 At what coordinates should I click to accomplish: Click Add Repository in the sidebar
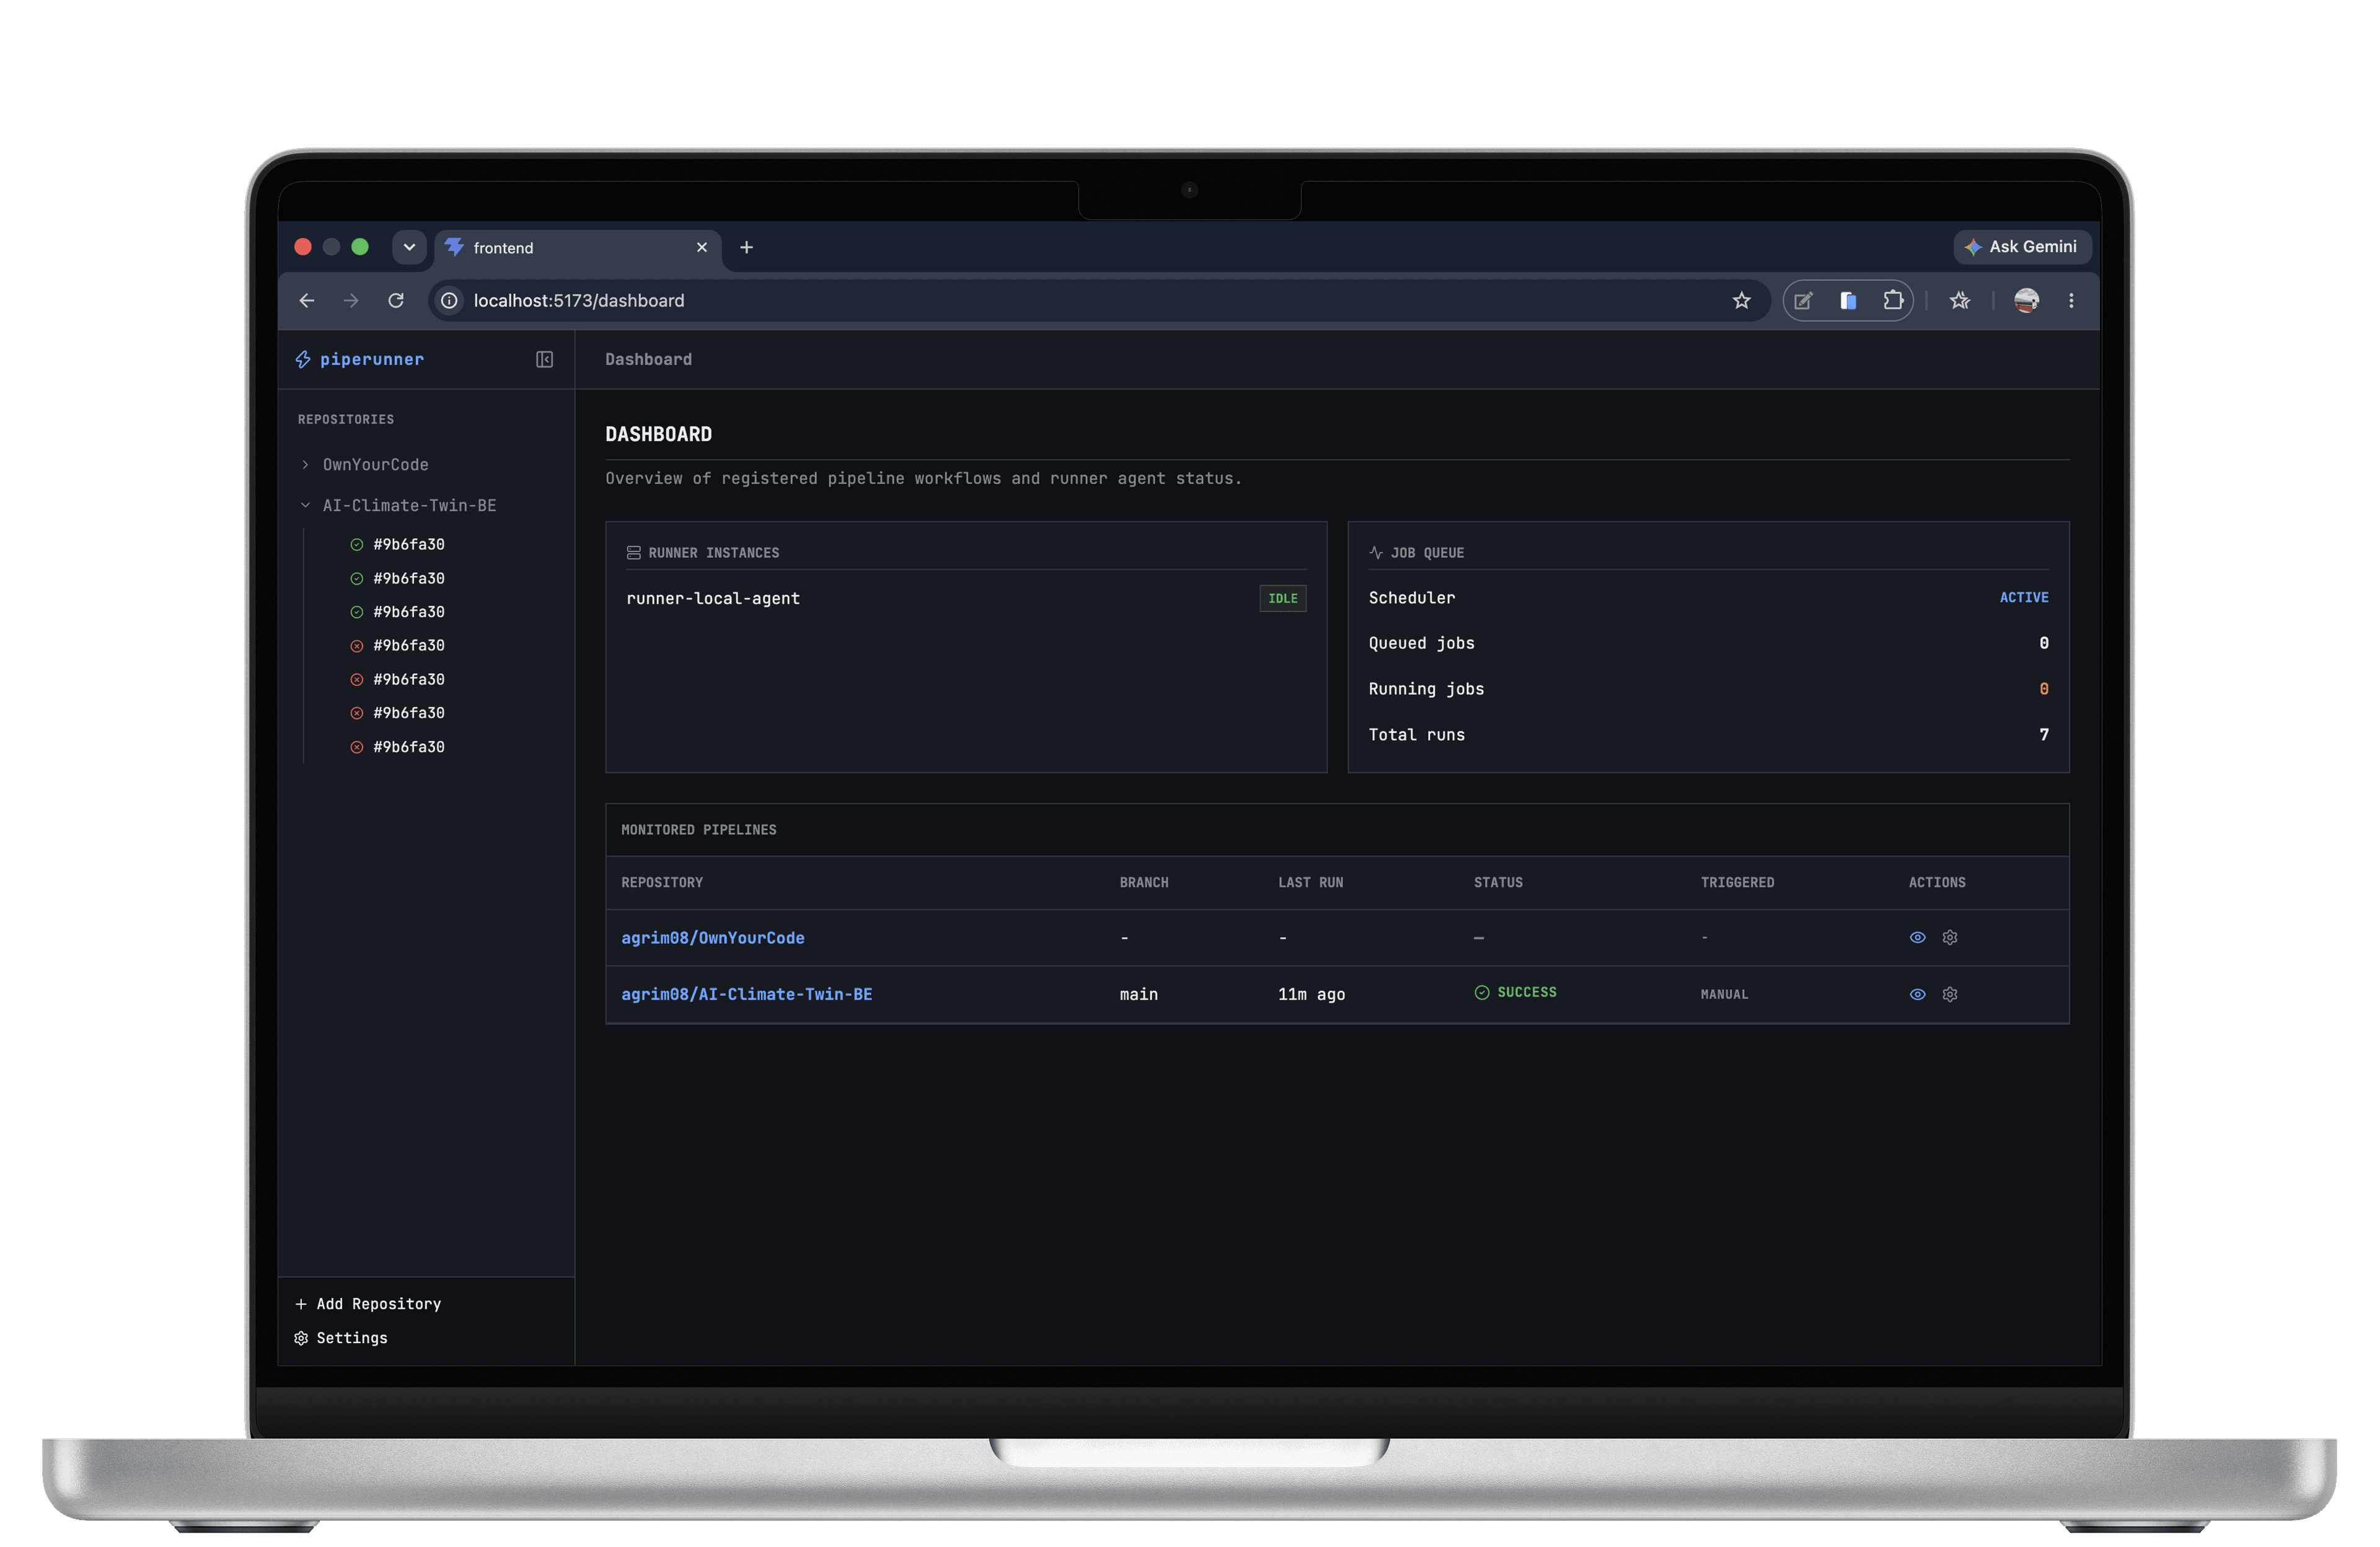tap(368, 1304)
